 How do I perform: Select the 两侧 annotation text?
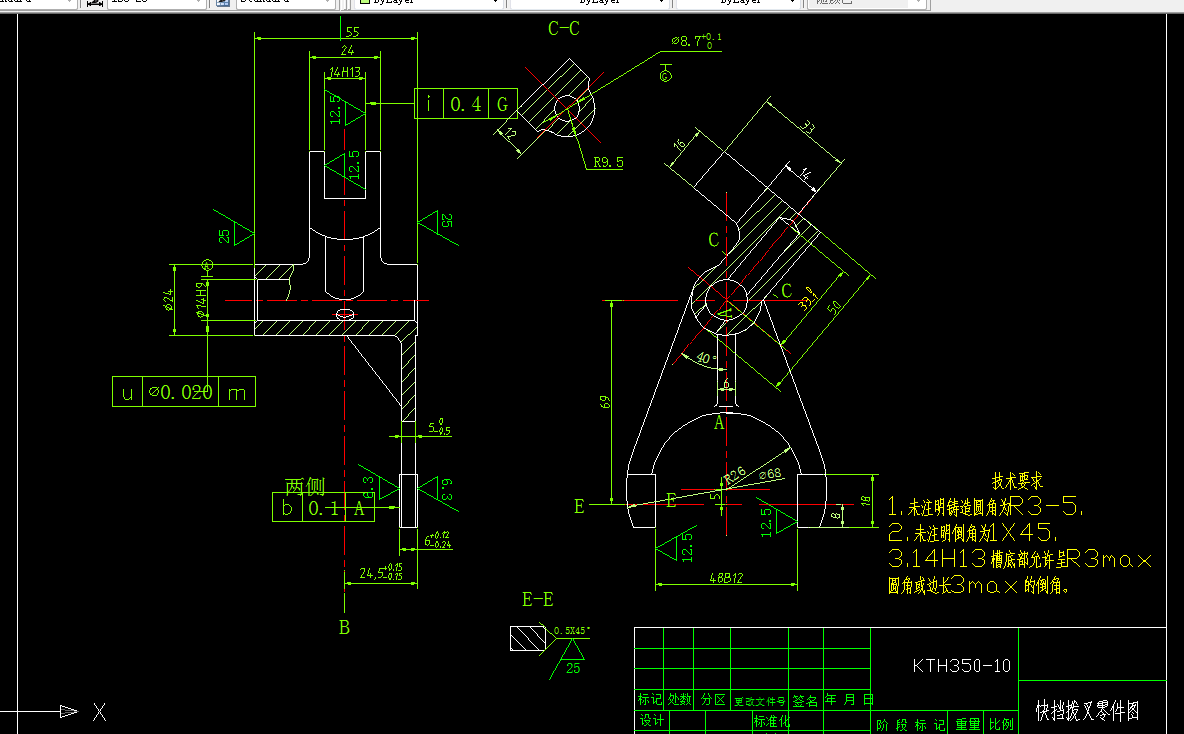click(305, 486)
